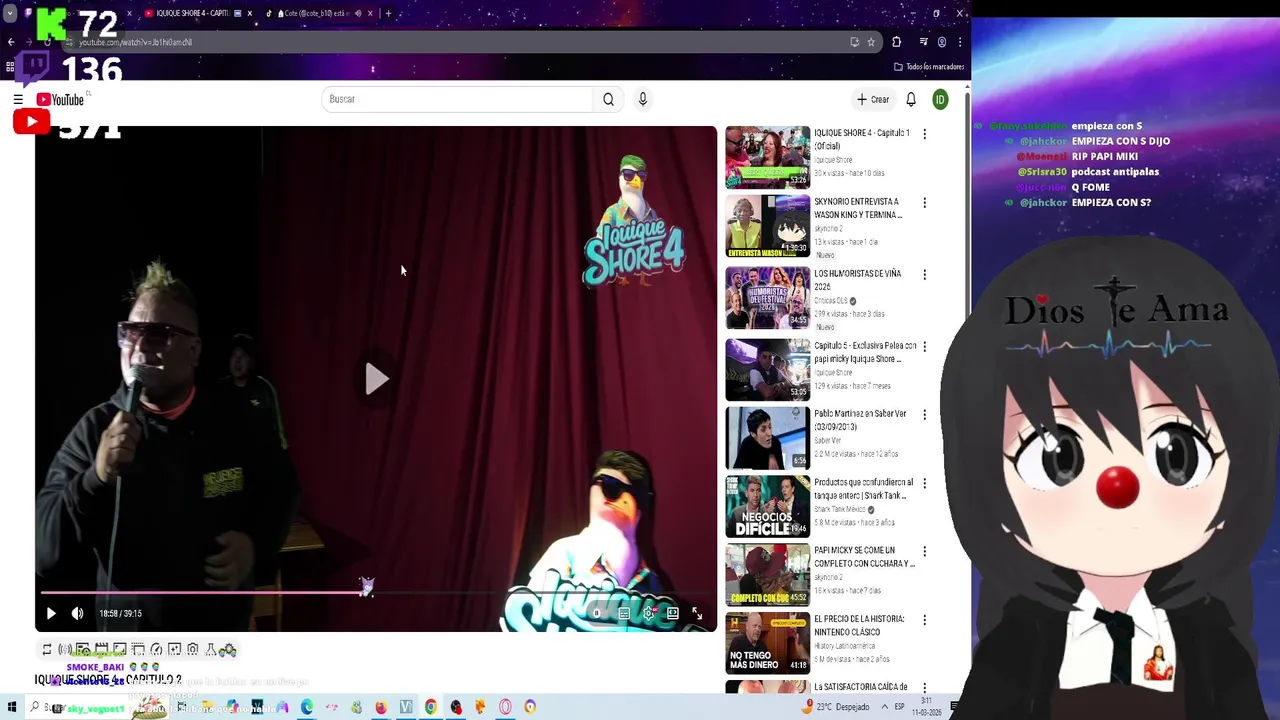This screenshot has width=1280, height=720.
Task: Close the IQUIQUE SHORE 4 tab
Action: coord(250,13)
